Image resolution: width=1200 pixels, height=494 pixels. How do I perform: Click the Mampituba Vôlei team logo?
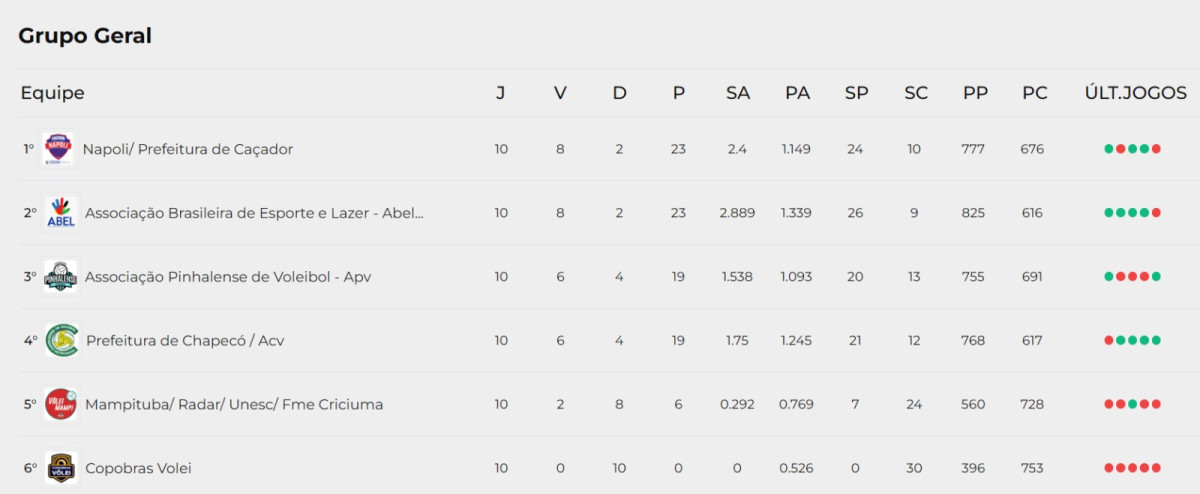click(x=60, y=404)
